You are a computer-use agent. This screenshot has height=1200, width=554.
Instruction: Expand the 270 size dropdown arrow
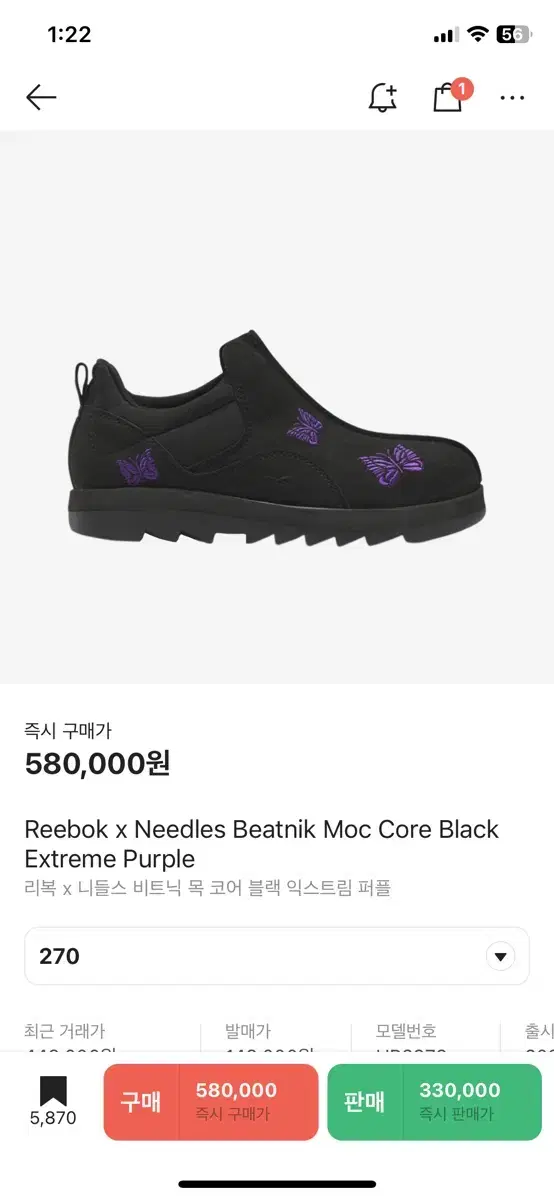(x=500, y=956)
